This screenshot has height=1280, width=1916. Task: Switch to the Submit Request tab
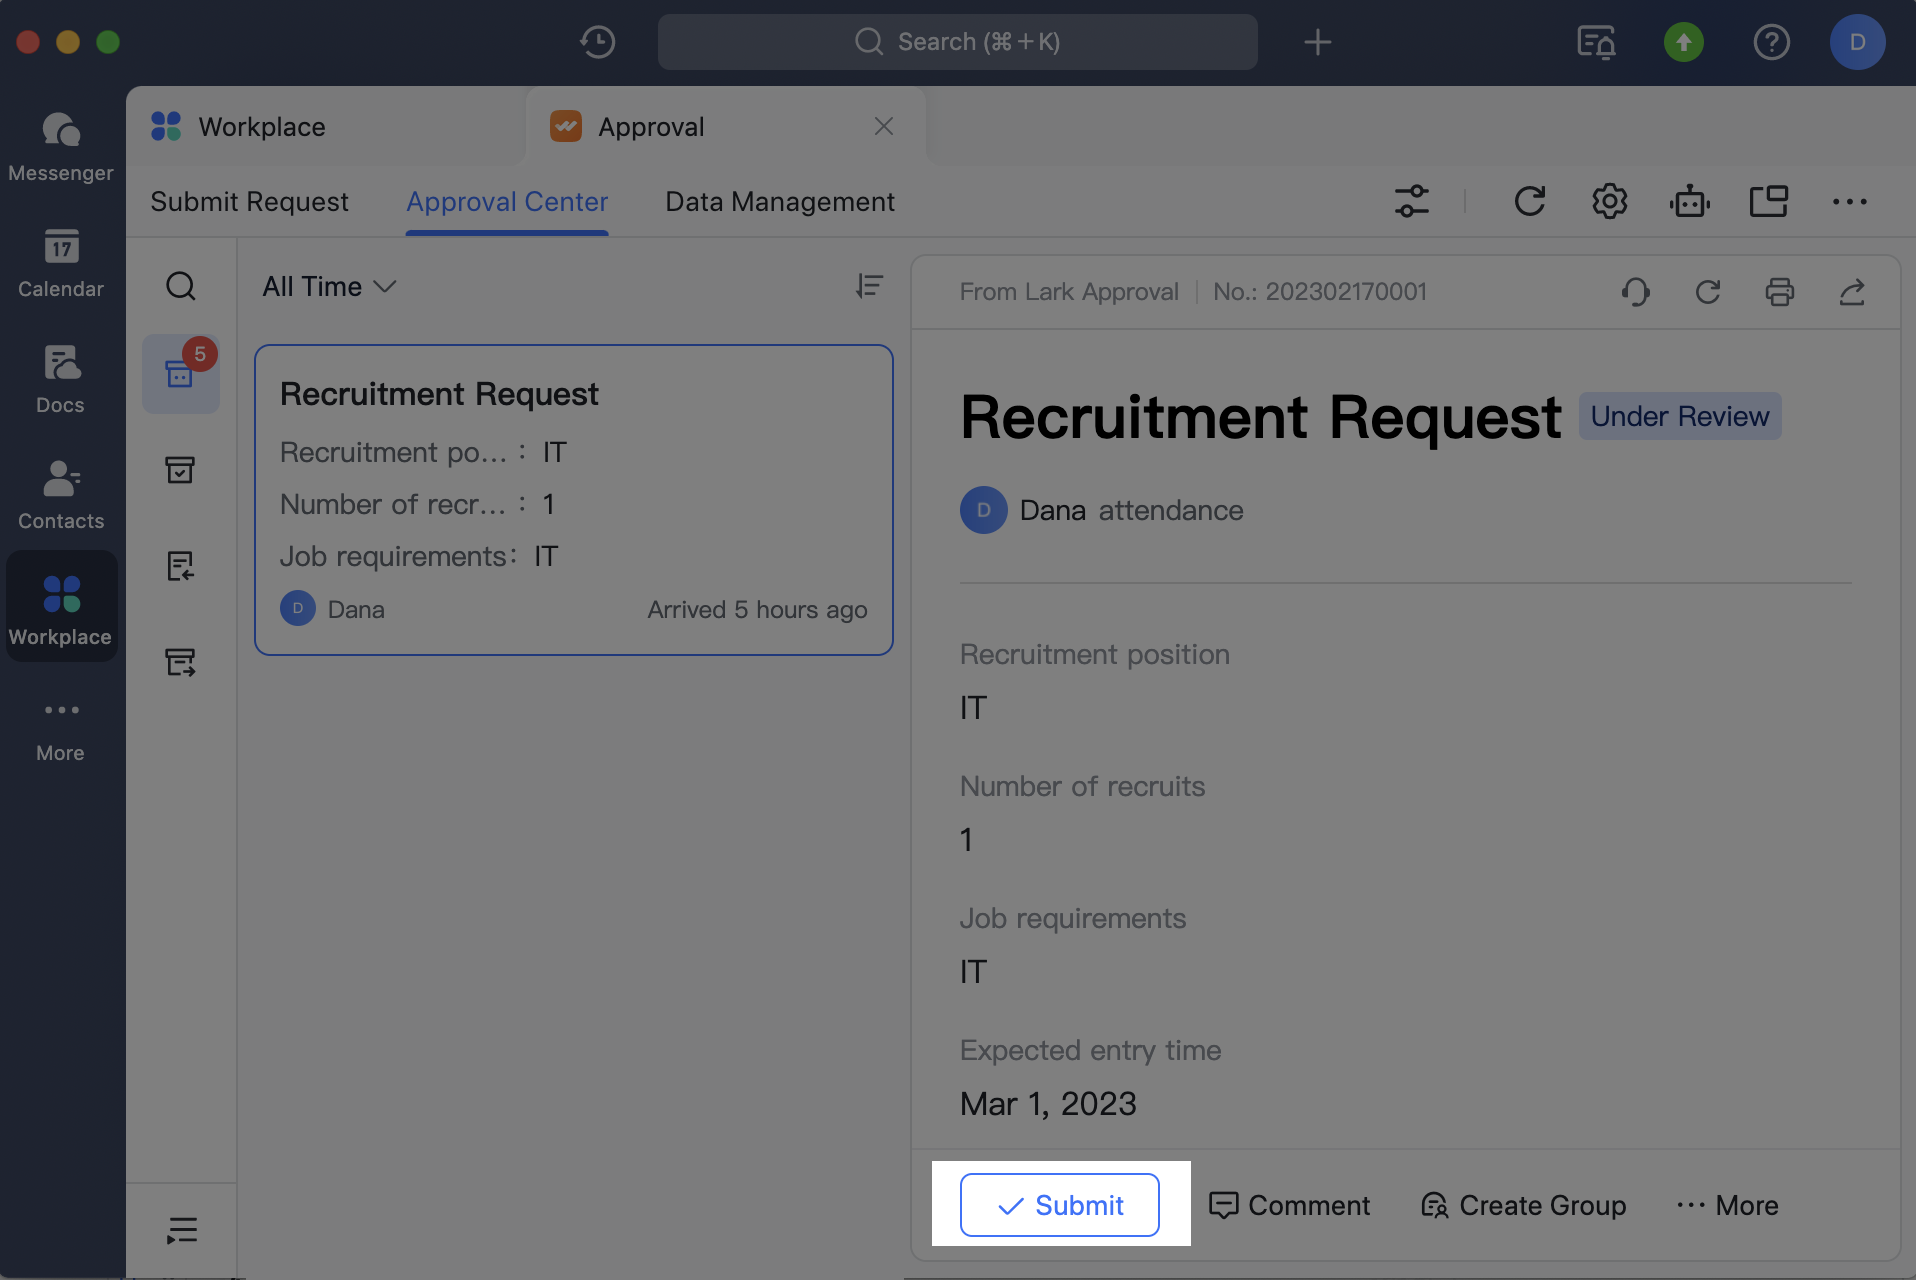coord(249,202)
